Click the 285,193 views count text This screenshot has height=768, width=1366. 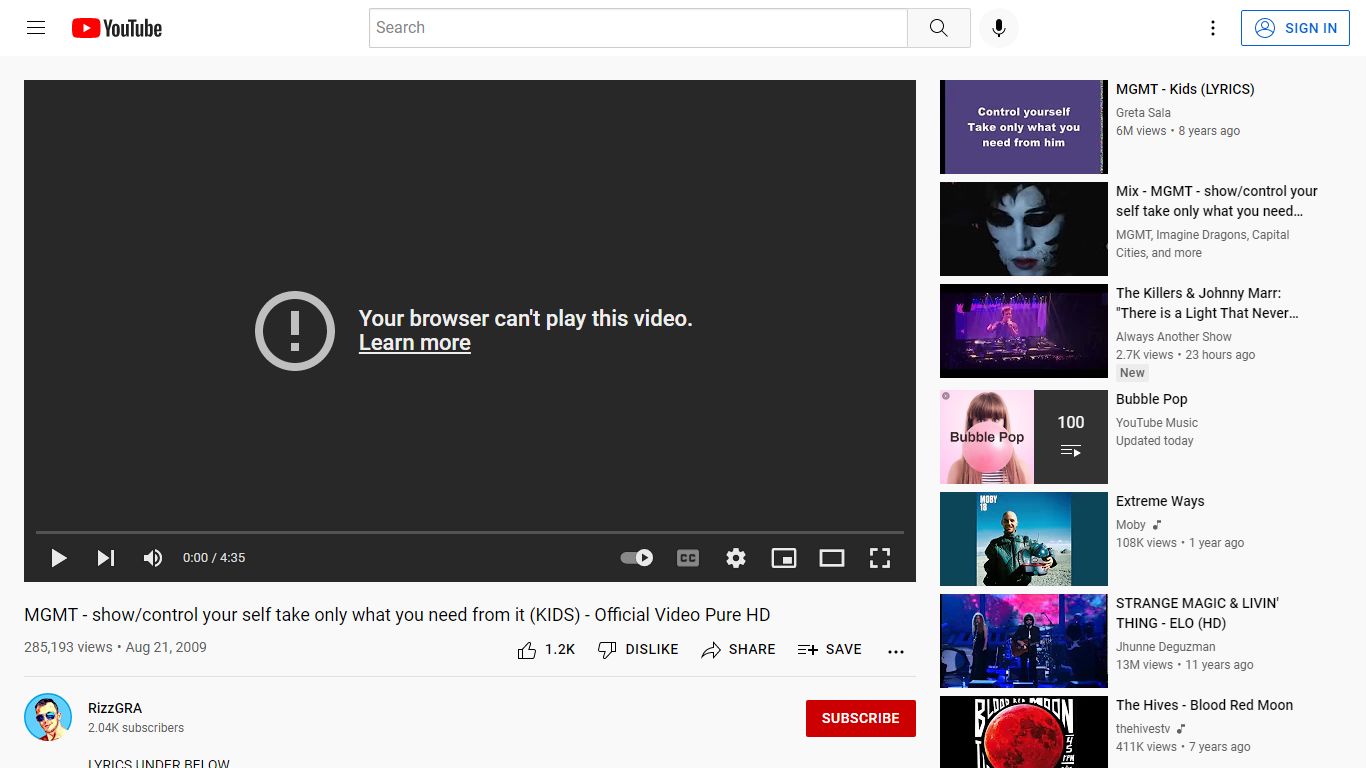point(68,647)
